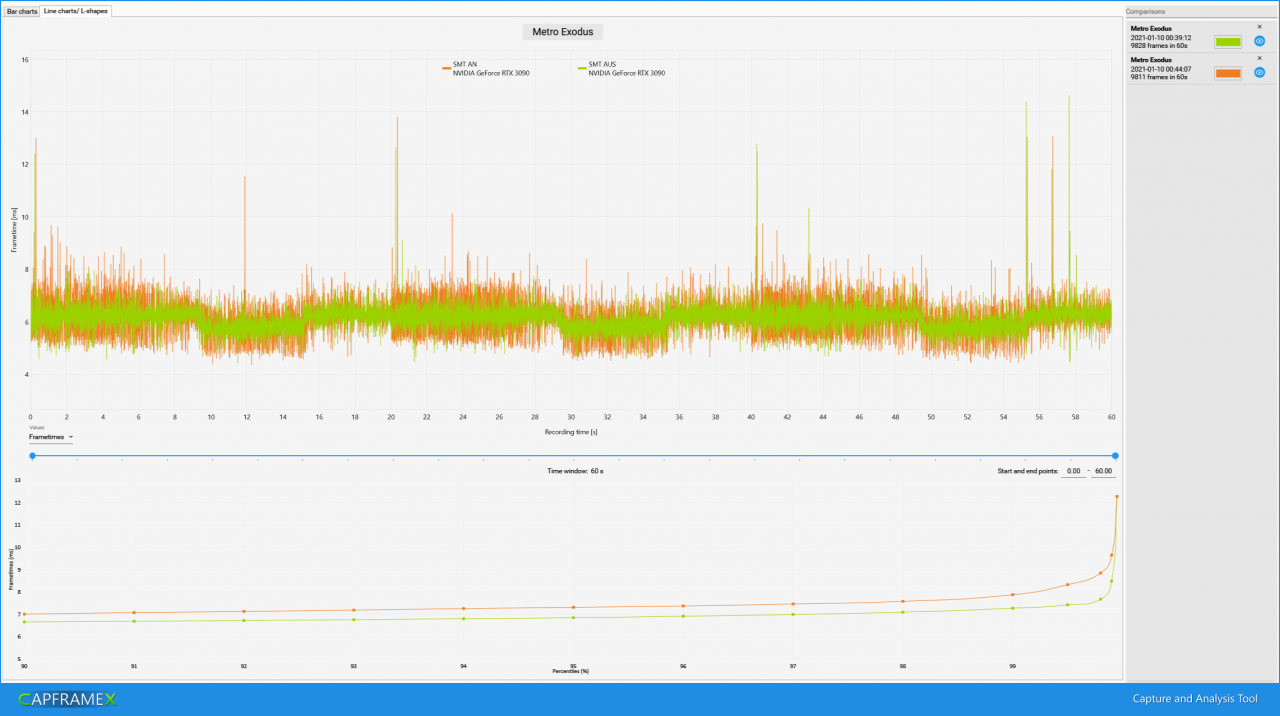Click the end point field showing 60.00
1280x716 pixels.
pyautogui.click(x=1104, y=470)
